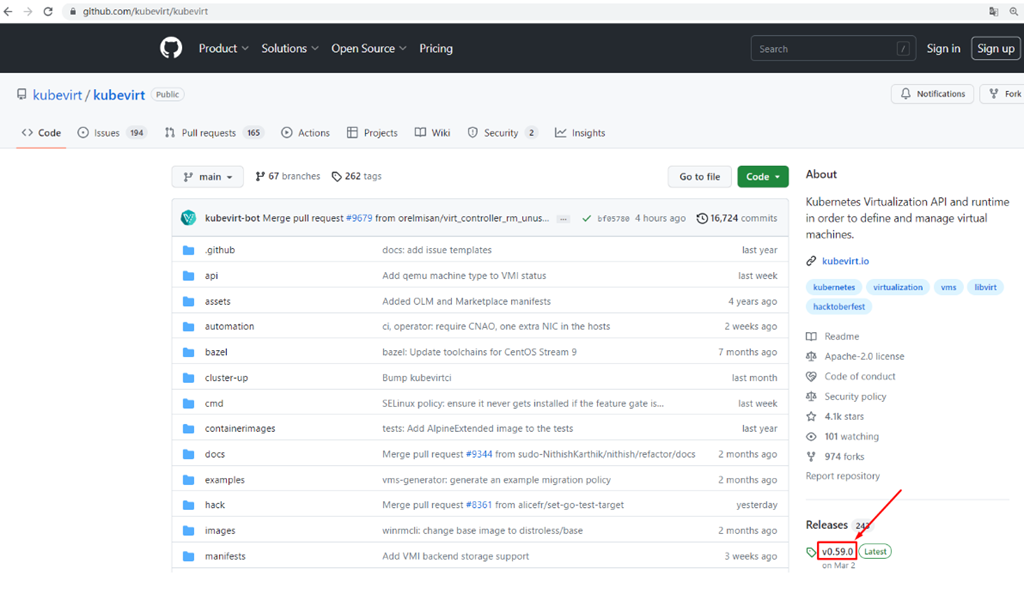This screenshot has width=1024, height=606.
Task: Switch to the Issues tab
Action: pyautogui.click(x=112, y=133)
